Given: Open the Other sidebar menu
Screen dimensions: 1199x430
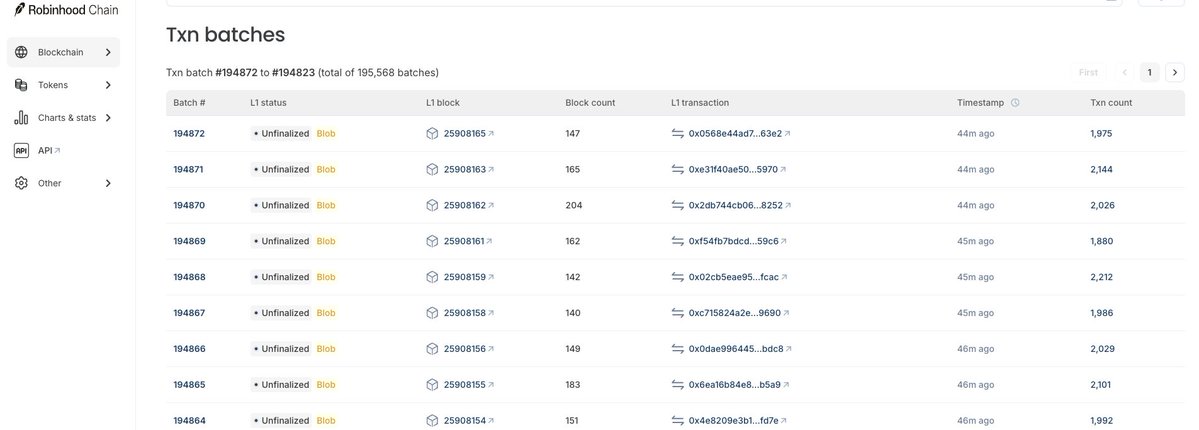Looking at the screenshot, I should pyautogui.click(x=63, y=183).
